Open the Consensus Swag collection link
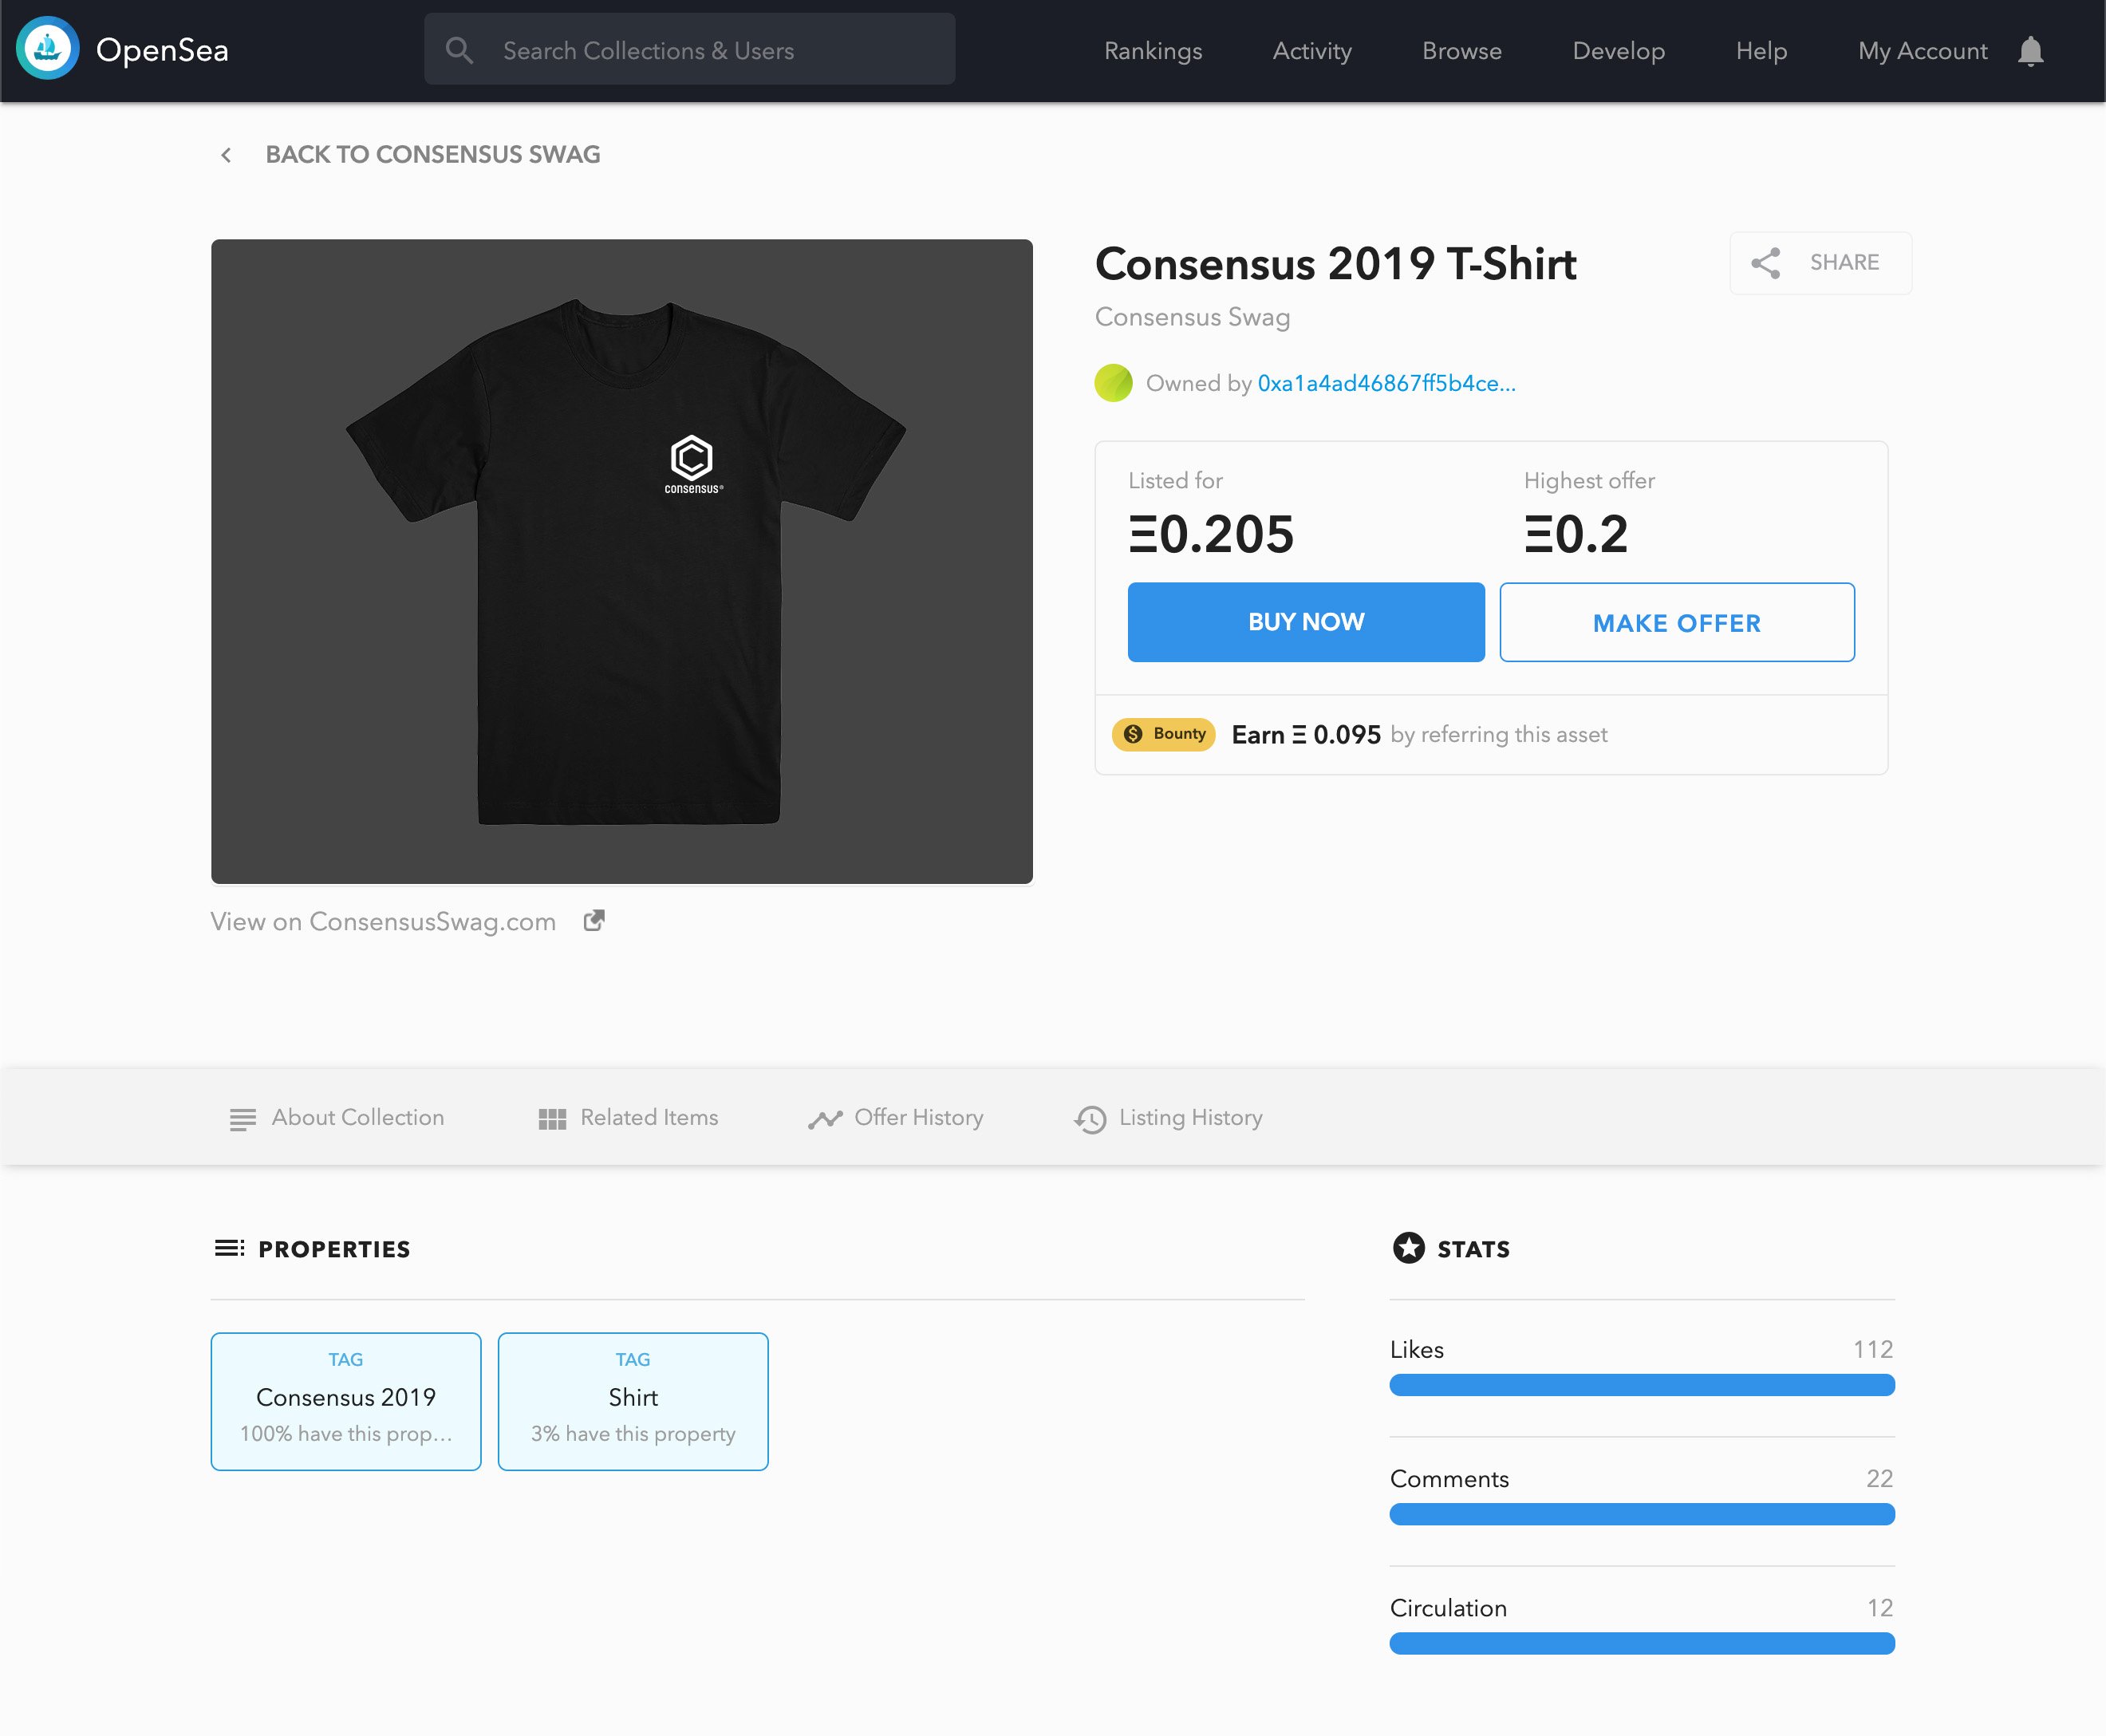Viewport: 2106px width, 1736px height. click(1192, 317)
